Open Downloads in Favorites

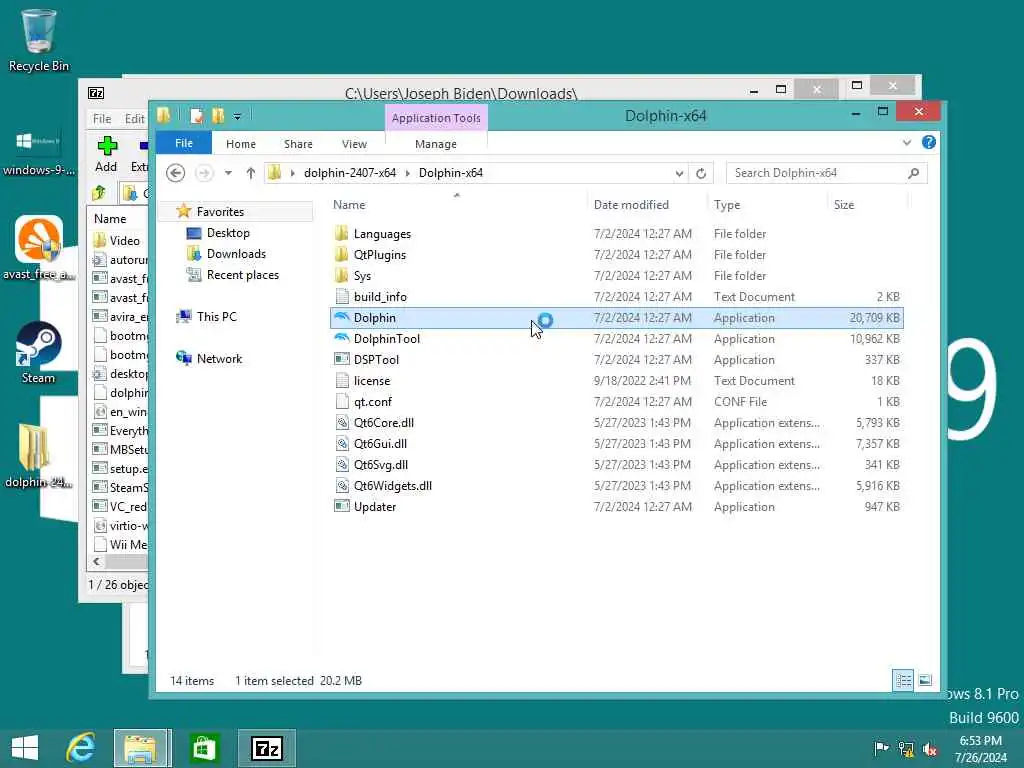pyautogui.click(x=236, y=254)
